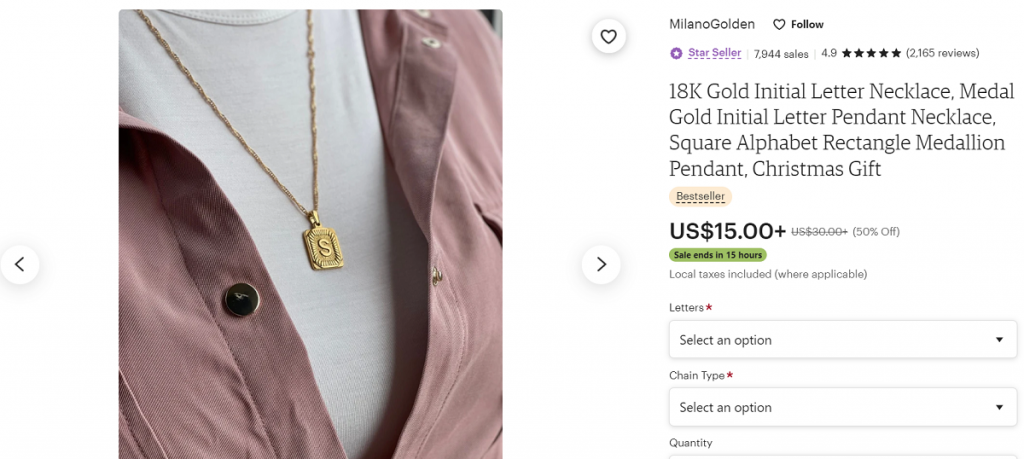Click the crossed-out US$30.00+ original price
This screenshot has width=1024, height=459.
(819, 232)
